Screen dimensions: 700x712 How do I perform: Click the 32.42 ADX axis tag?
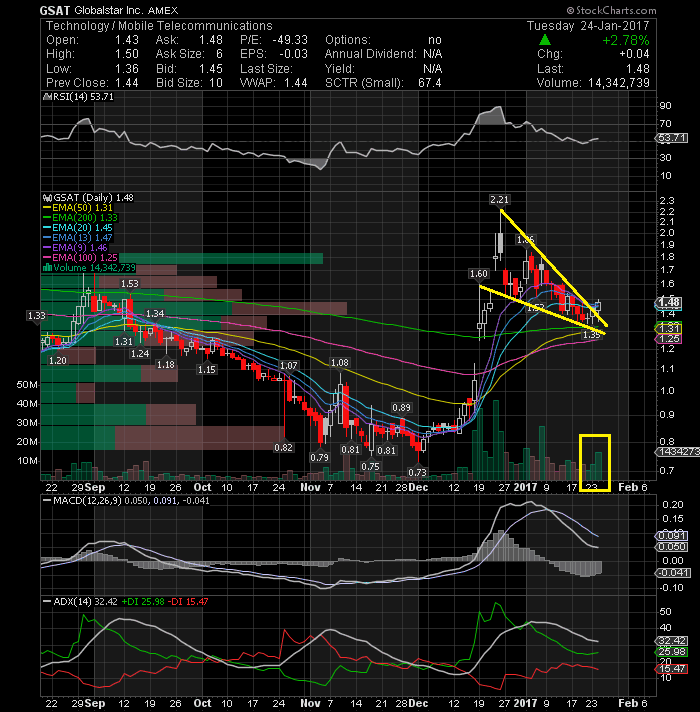[672, 641]
